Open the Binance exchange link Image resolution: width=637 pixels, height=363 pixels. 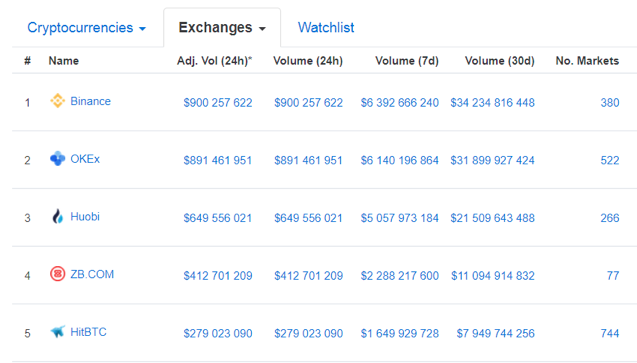pyautogui.click(x=90, y=101)
